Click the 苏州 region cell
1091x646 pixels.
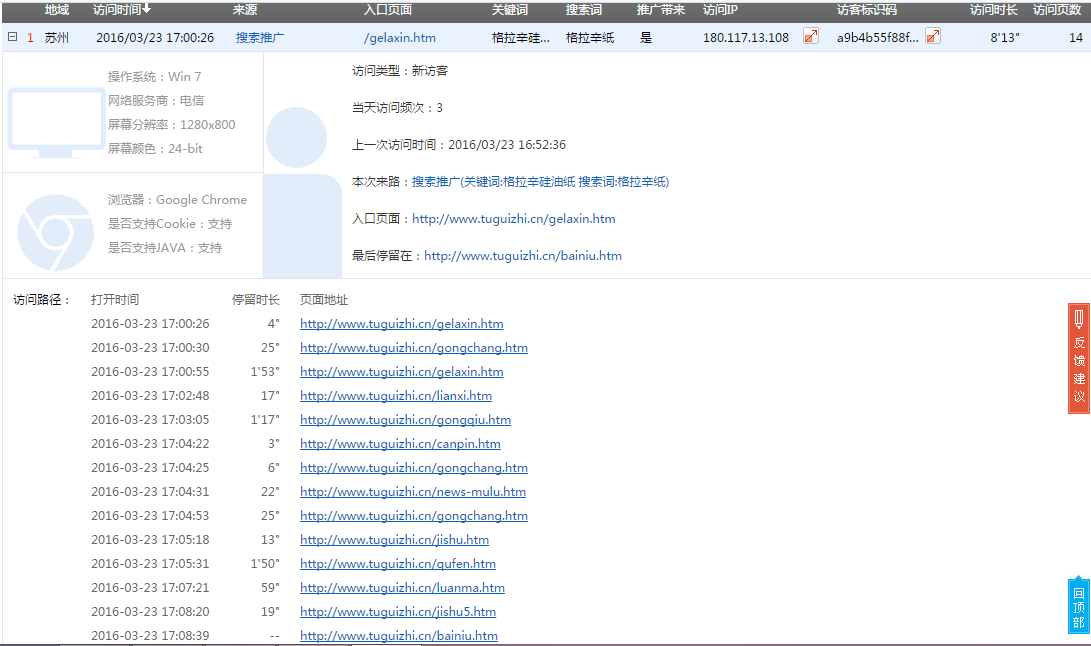click(x=58, y=36)
